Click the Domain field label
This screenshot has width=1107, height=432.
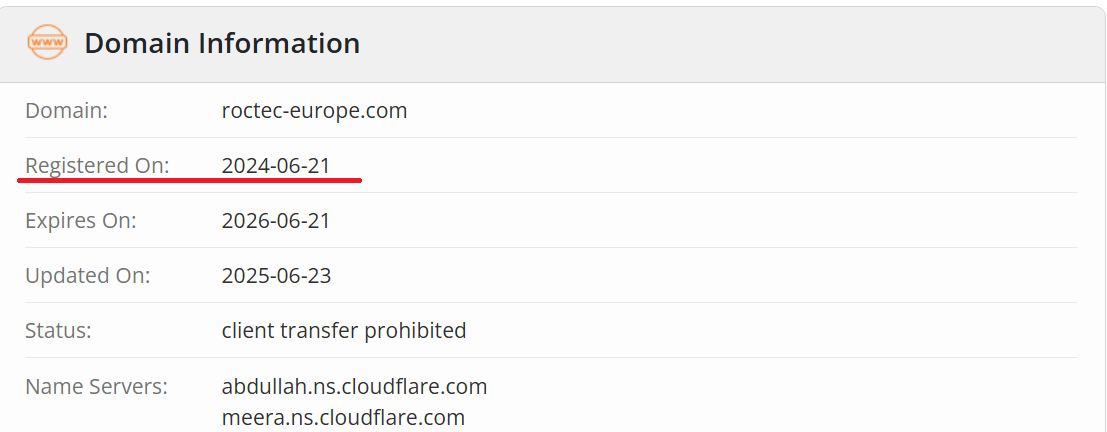click(66, 110)
